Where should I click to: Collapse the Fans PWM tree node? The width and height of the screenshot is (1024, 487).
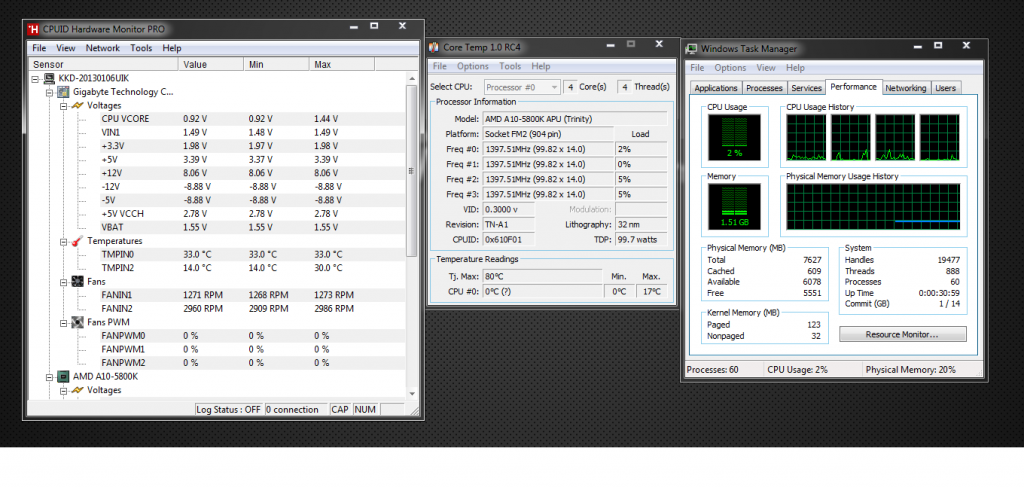[62, 322]
